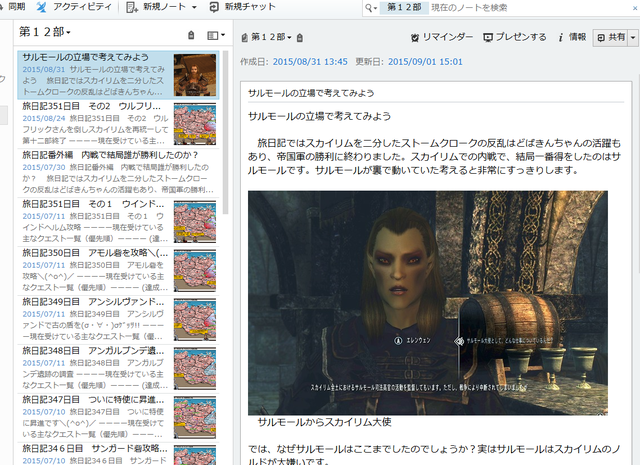
Task: Select note 旅日記348日目 アンガルブンデ遺...
Action: 118,369
